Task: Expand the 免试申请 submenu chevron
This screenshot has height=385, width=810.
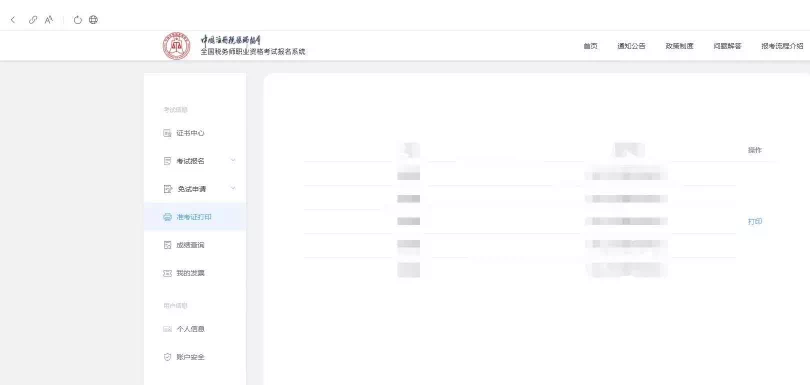Action: [233, 189]
